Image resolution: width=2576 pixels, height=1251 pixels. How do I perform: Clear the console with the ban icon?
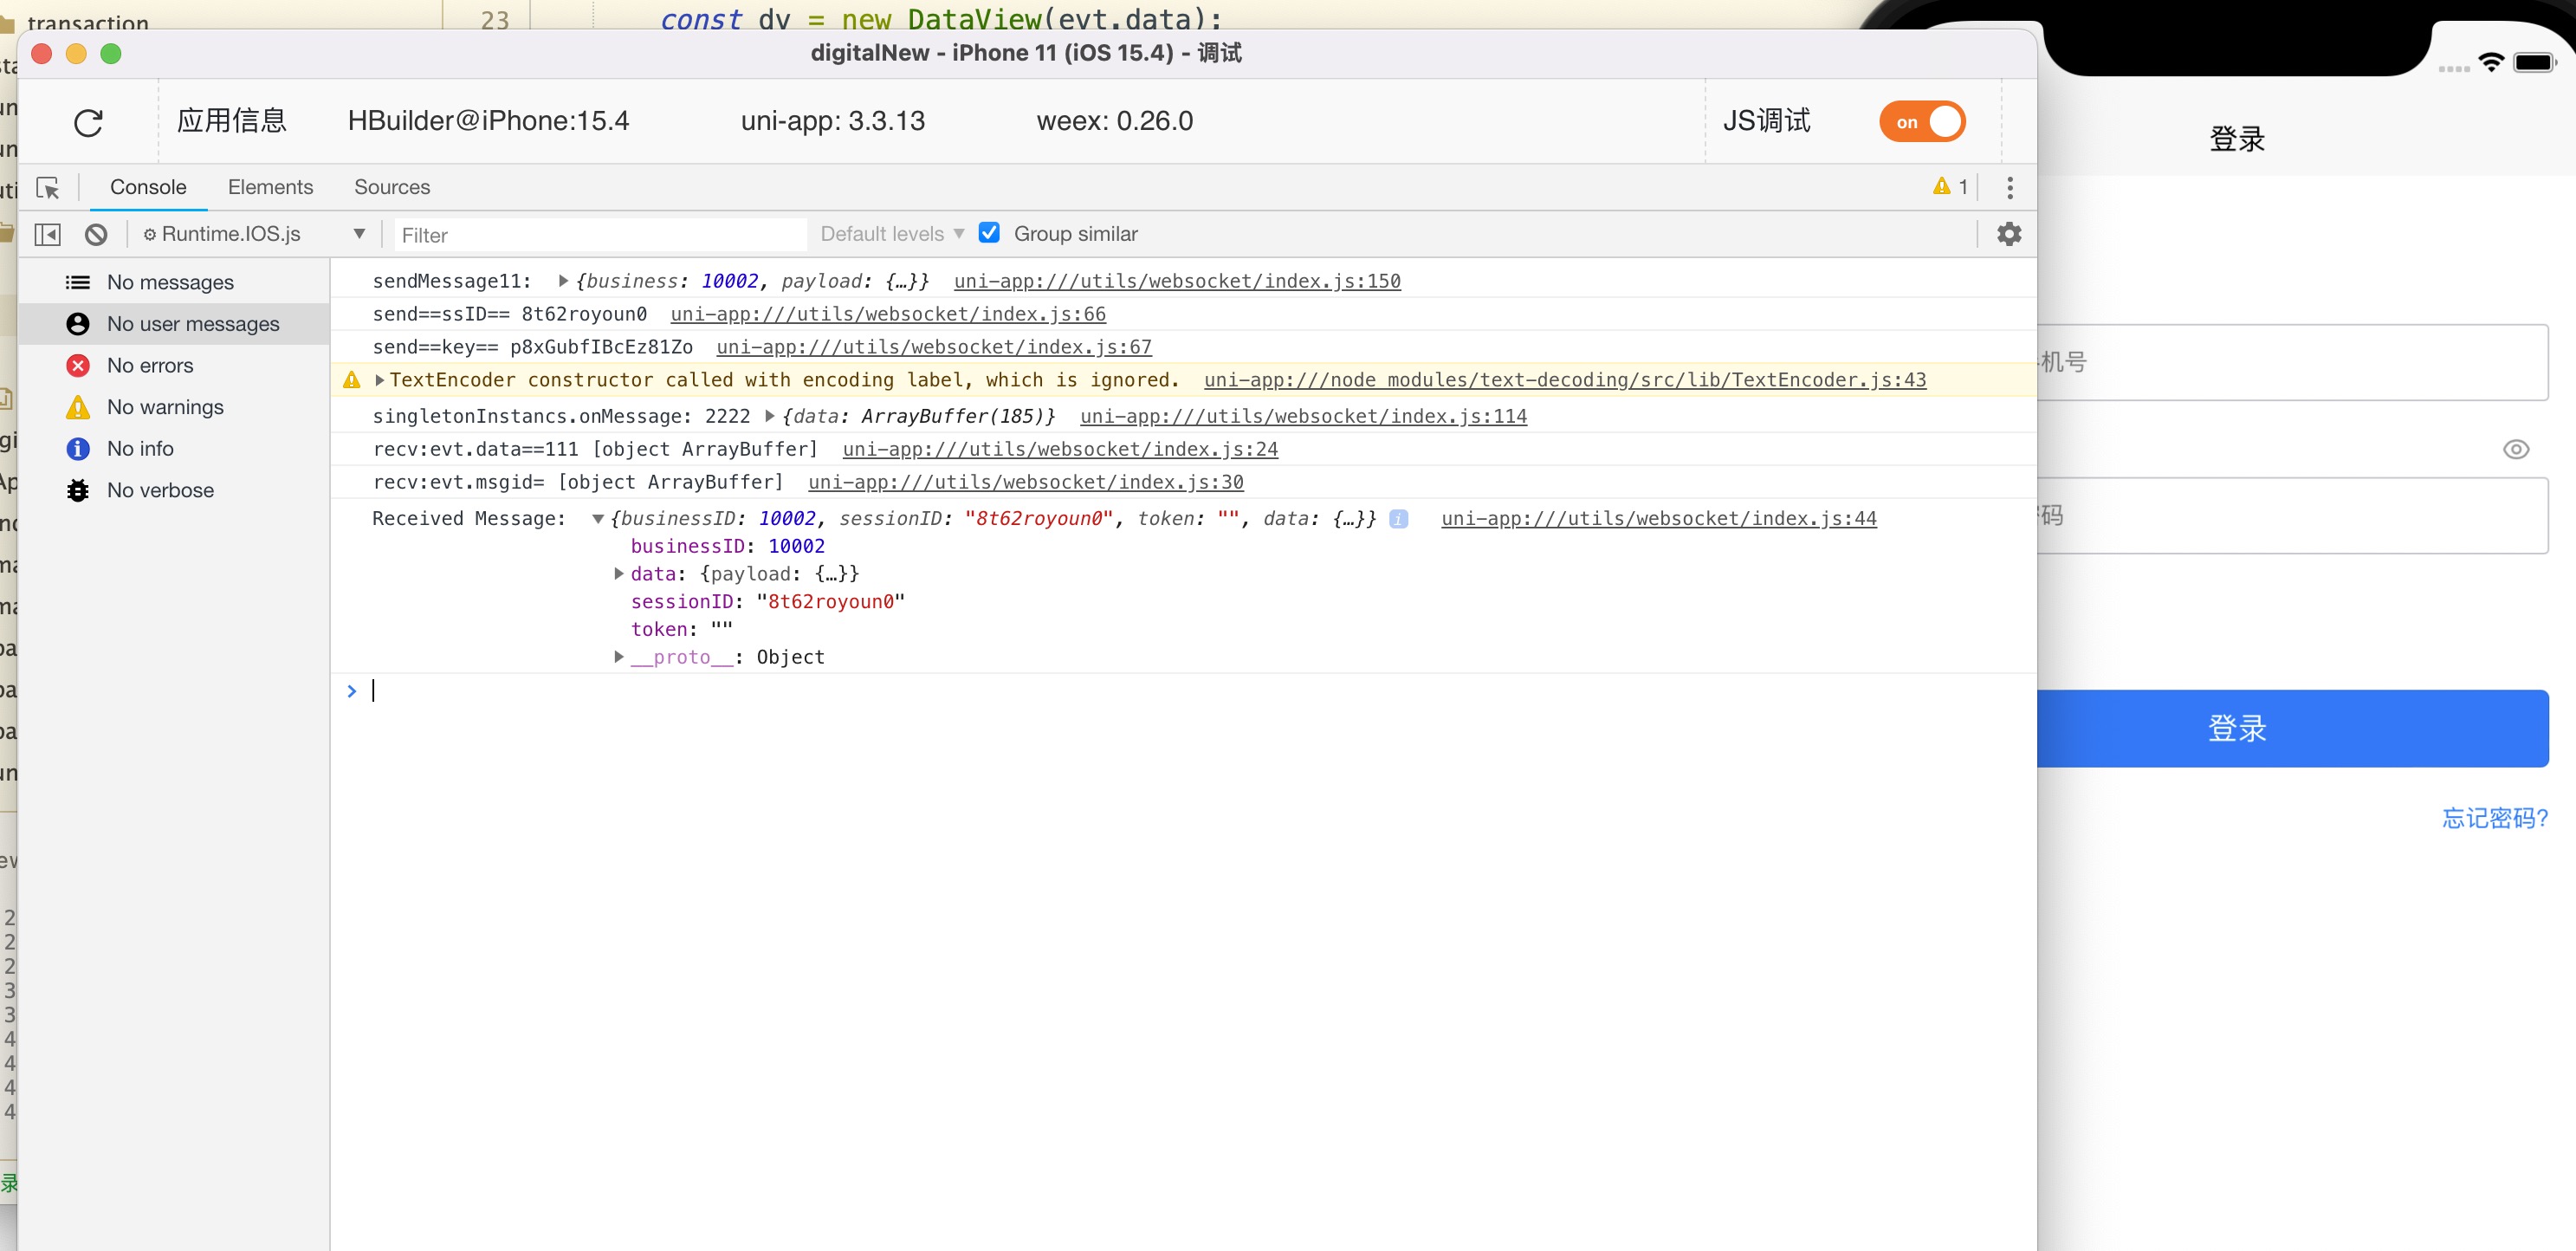tap(96, 234)
